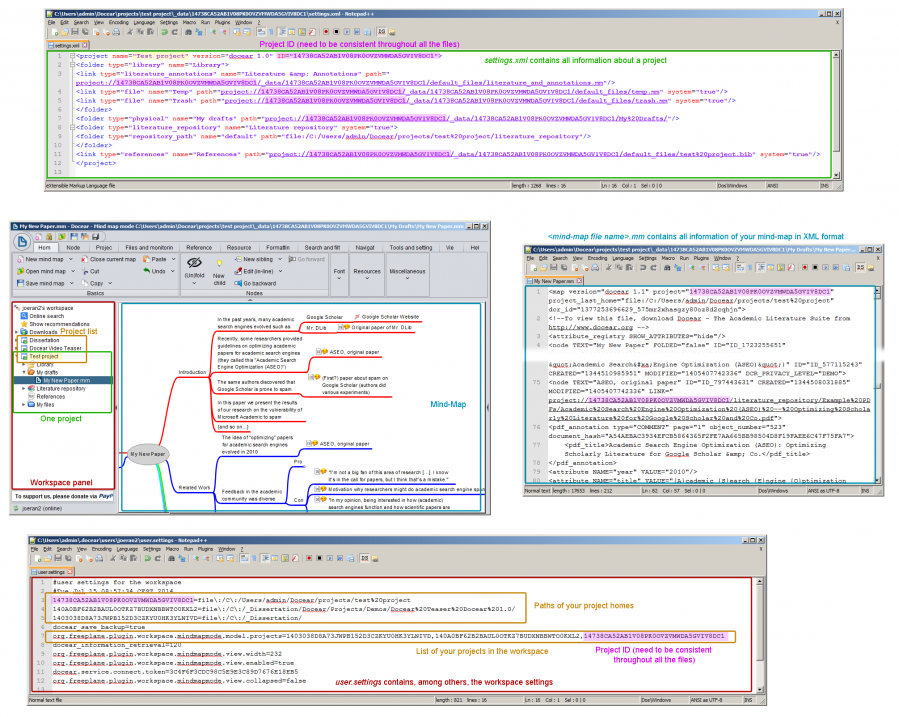Click the blue save icon in Docear quick toolbar

pos(74,236)
